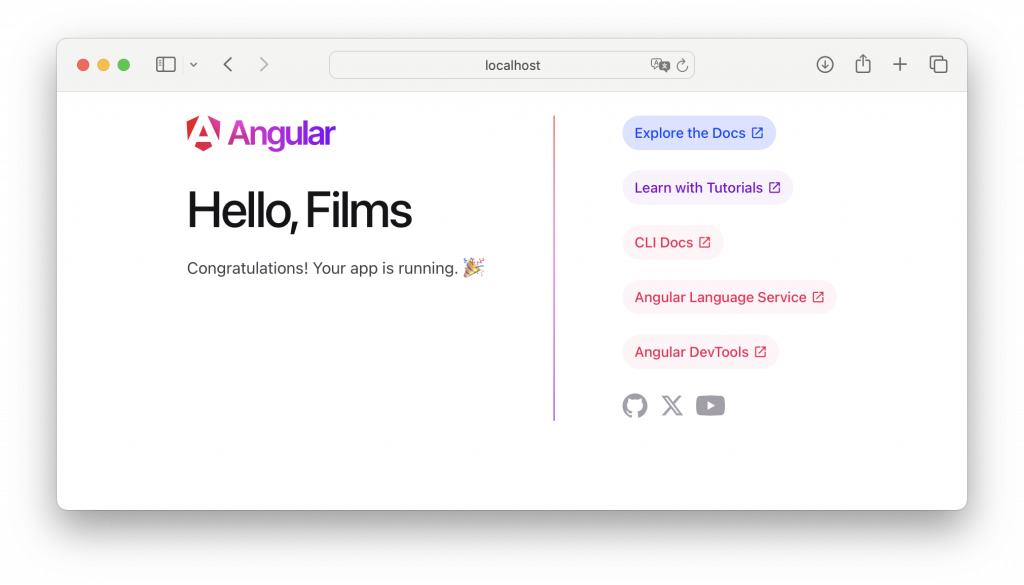
Task: Open the Angular DevTools link
Action: click(700, 352)
